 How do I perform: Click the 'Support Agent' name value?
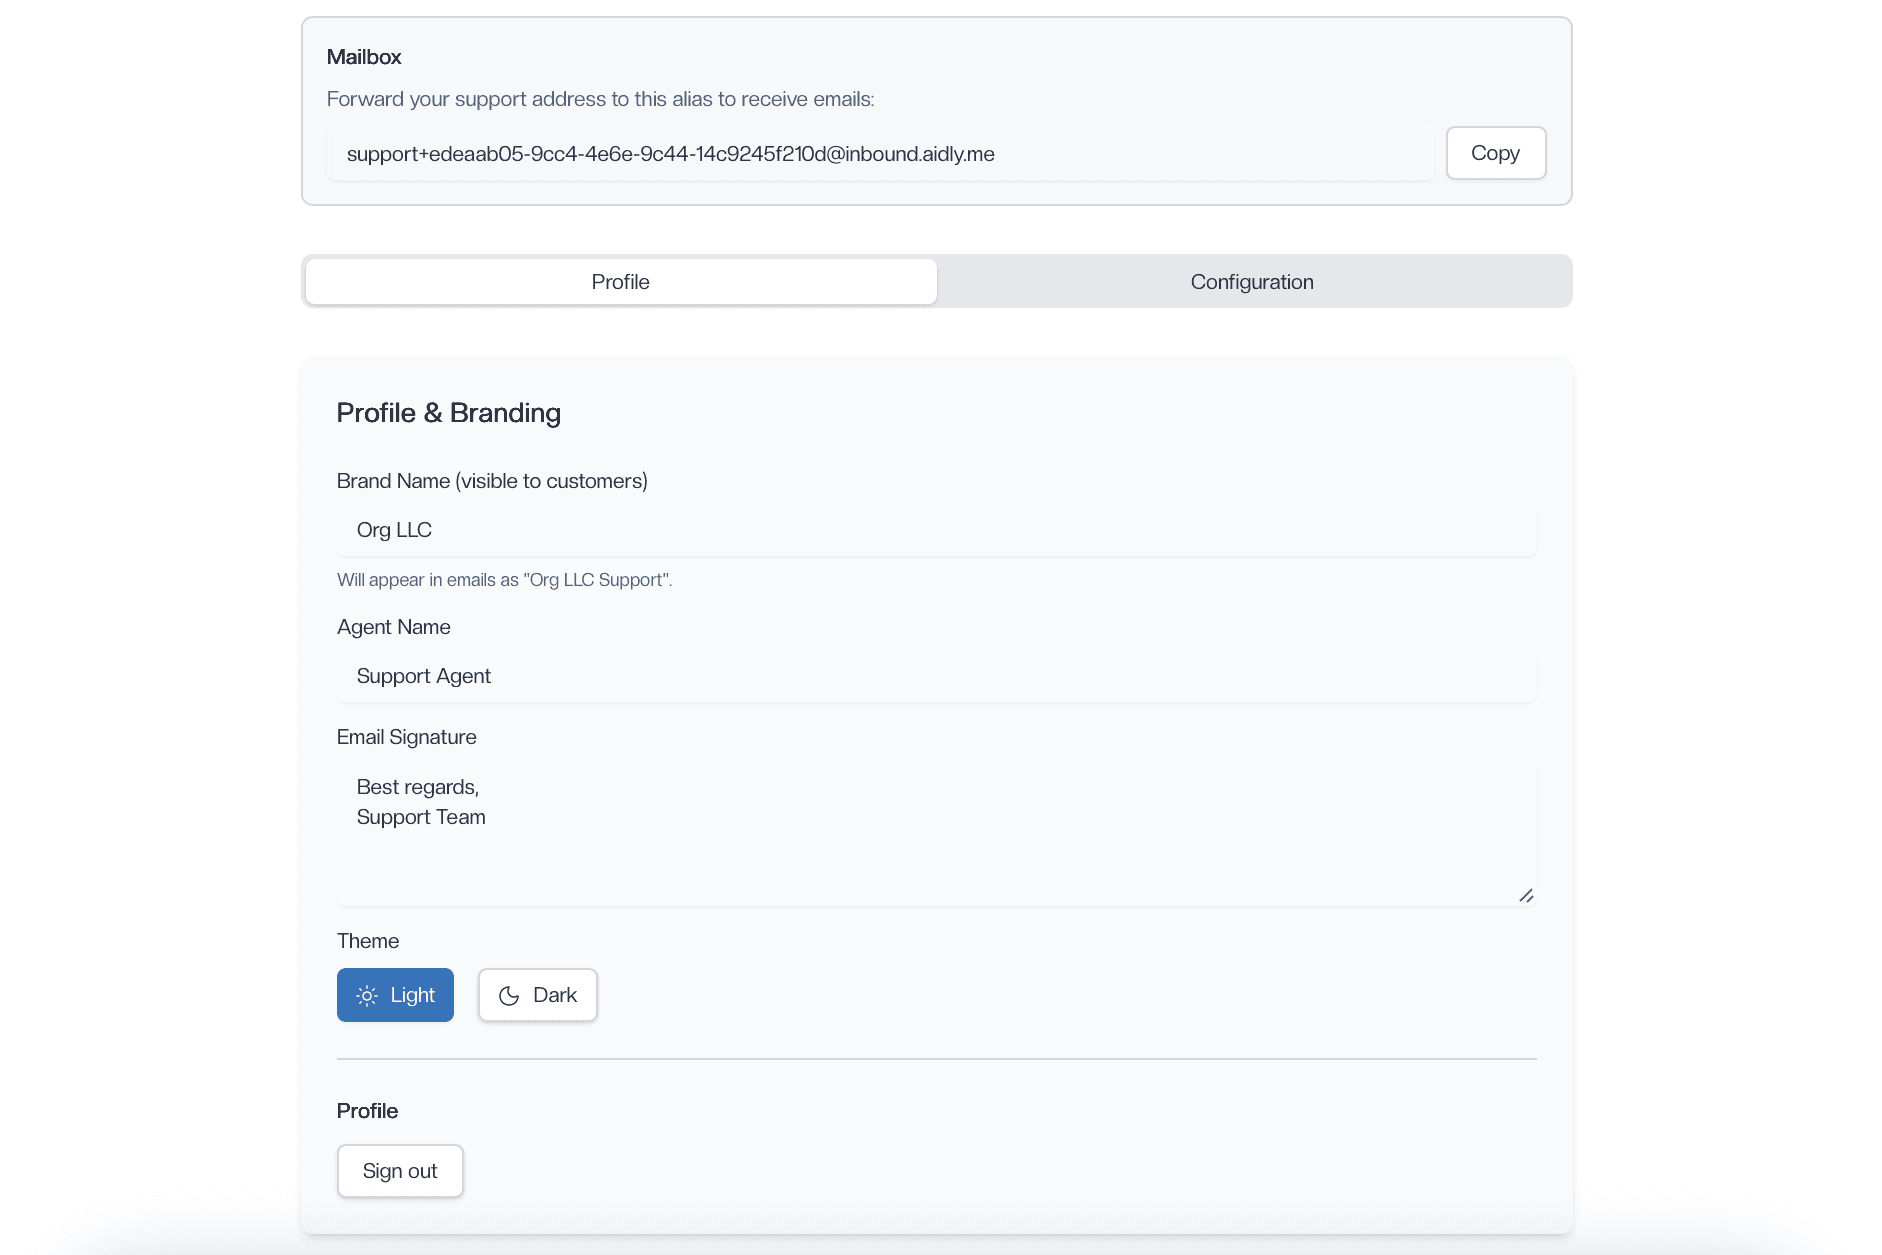pos(423,676)
